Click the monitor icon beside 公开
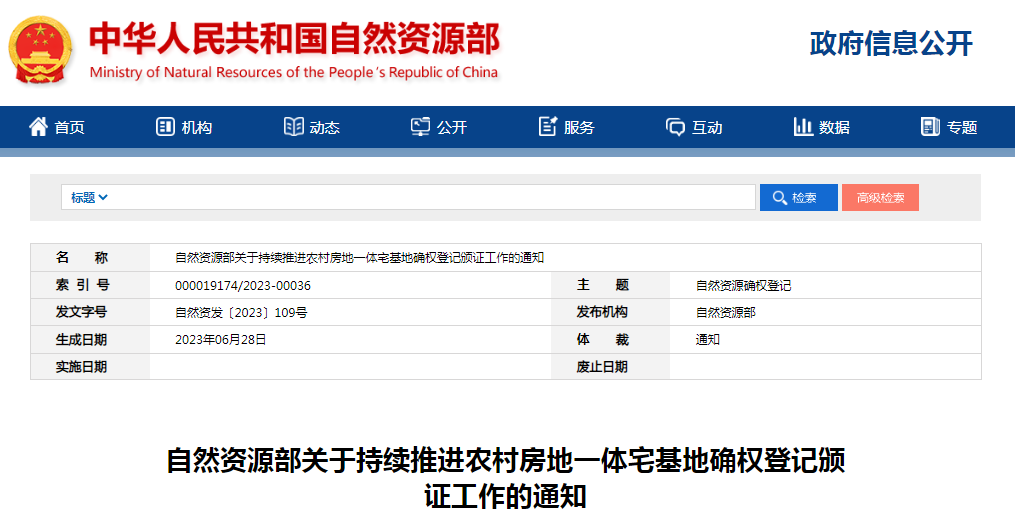This screenshot has height=519, width=1015. [x=420, y=127]
